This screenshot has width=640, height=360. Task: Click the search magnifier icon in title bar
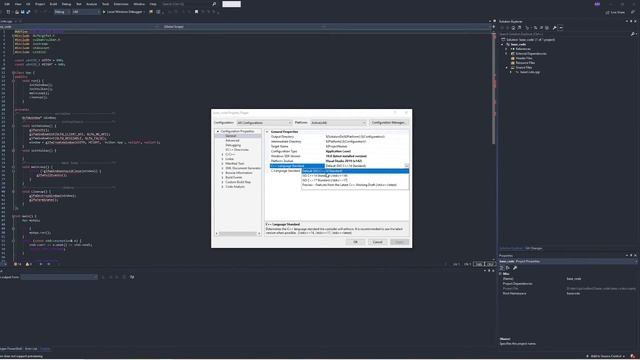214,4
